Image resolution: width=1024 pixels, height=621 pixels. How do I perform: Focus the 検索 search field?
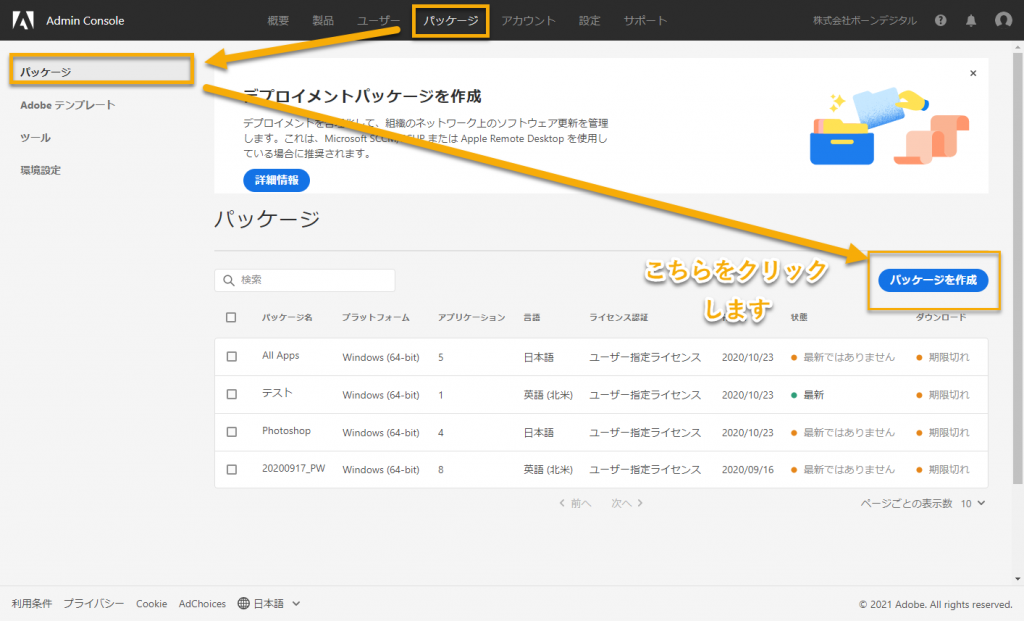tap(304, 280)
